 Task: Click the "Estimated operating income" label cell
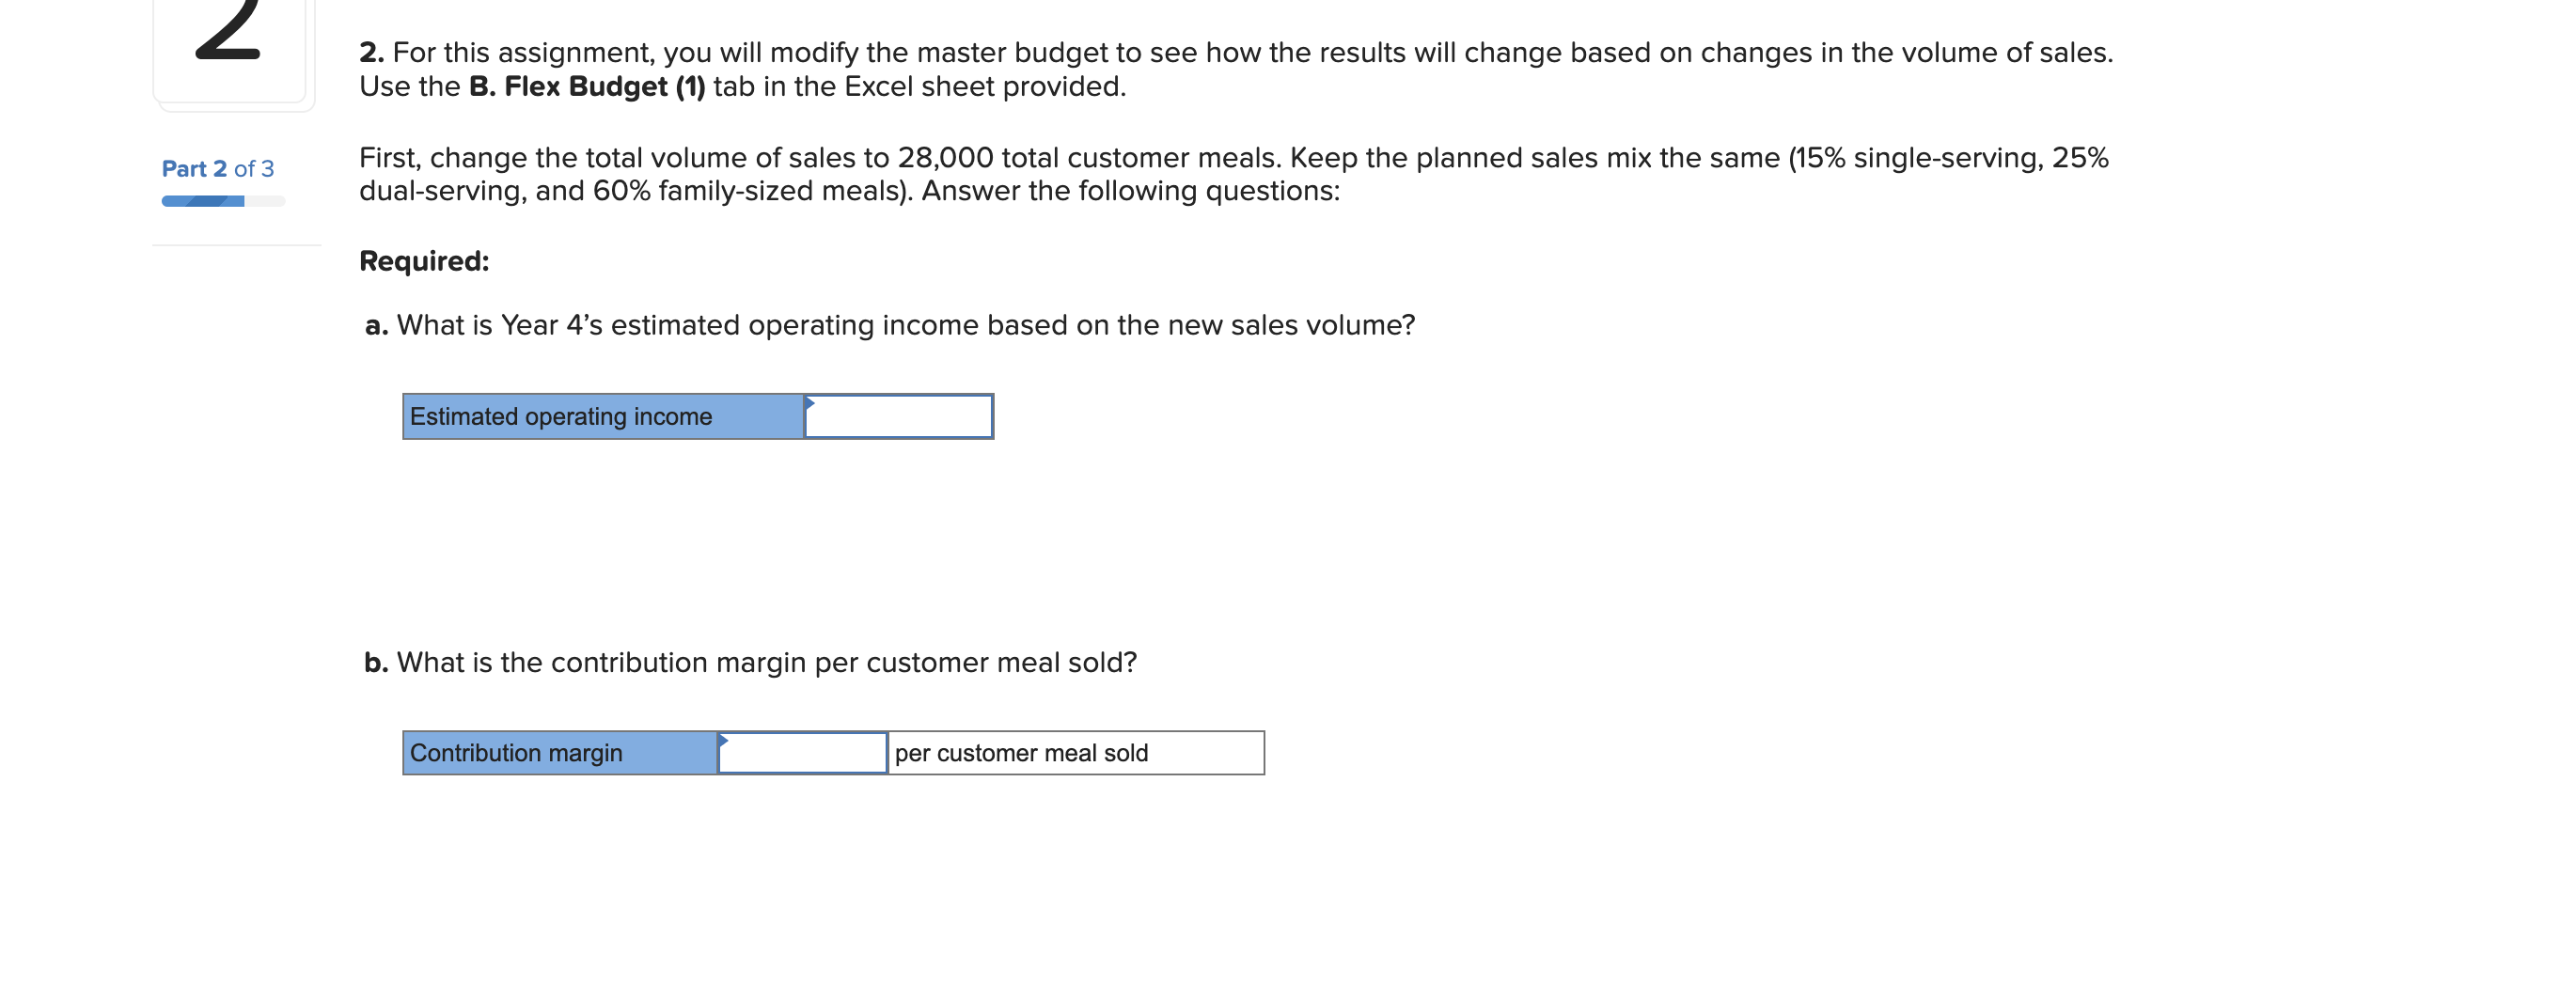pyautogui.click(x=603, y=416)
